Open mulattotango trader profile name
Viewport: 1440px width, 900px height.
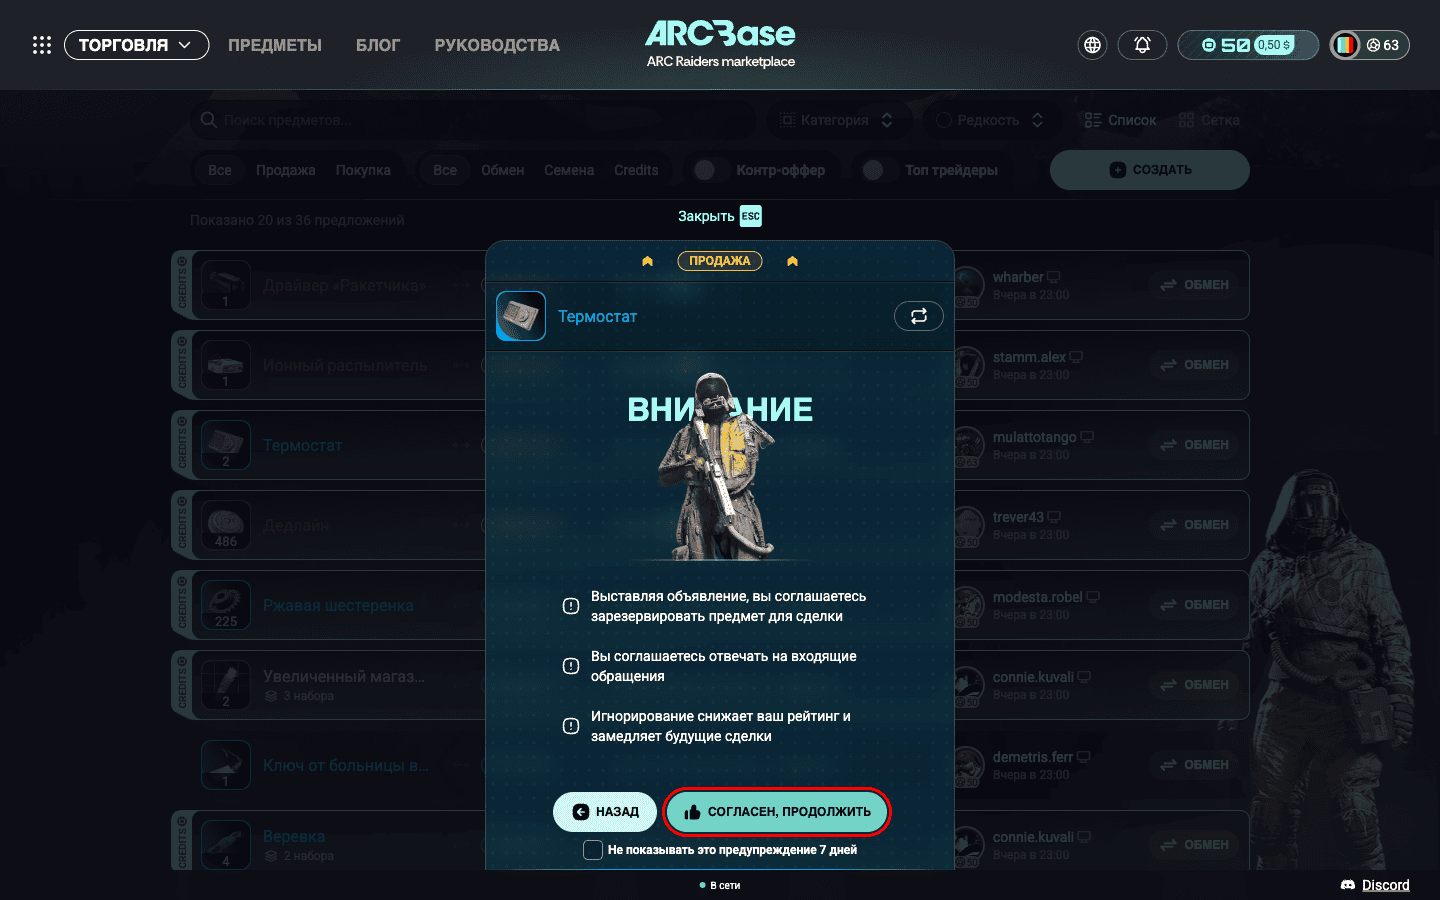(x=1035, y=437)
